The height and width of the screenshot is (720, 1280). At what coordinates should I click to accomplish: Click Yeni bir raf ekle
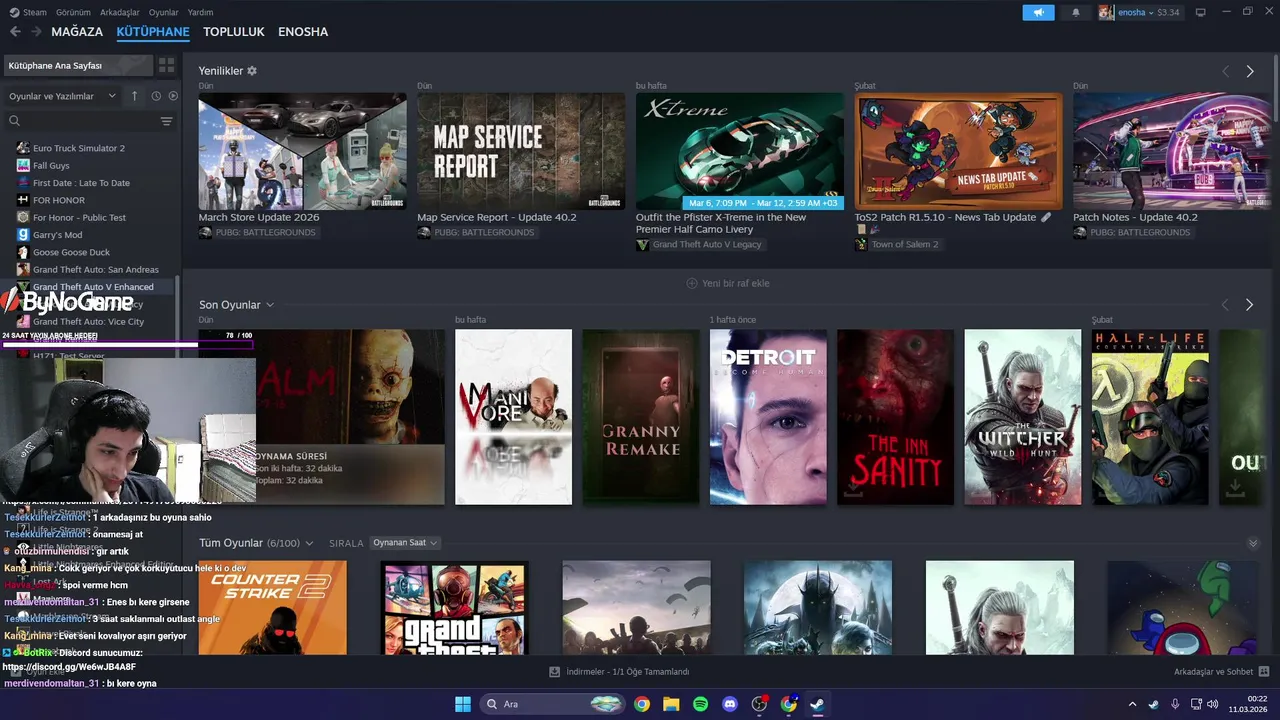[728, 283]
